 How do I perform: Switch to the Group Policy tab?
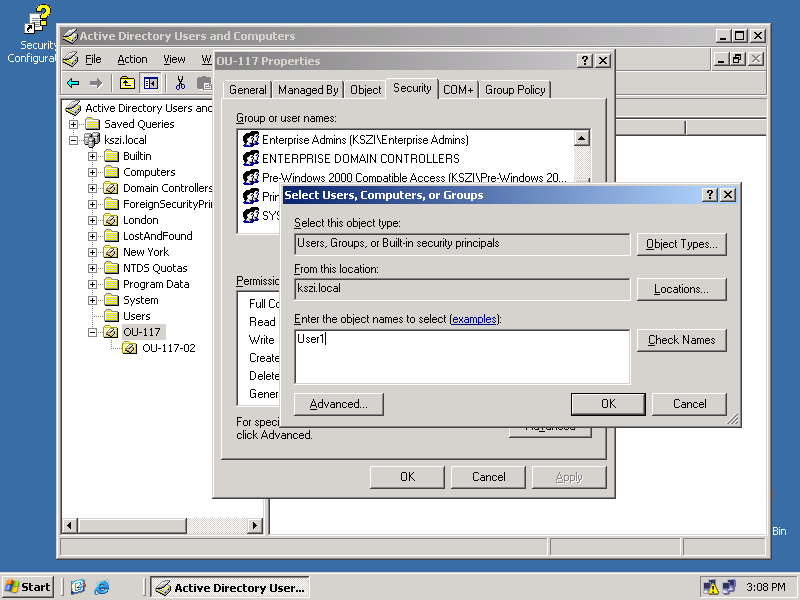click(x=515, y=90)
